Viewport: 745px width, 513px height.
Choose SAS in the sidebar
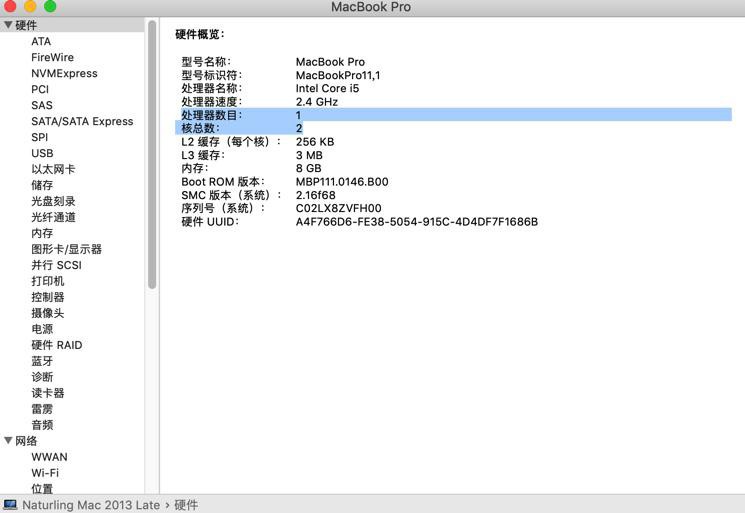point(42,105)
